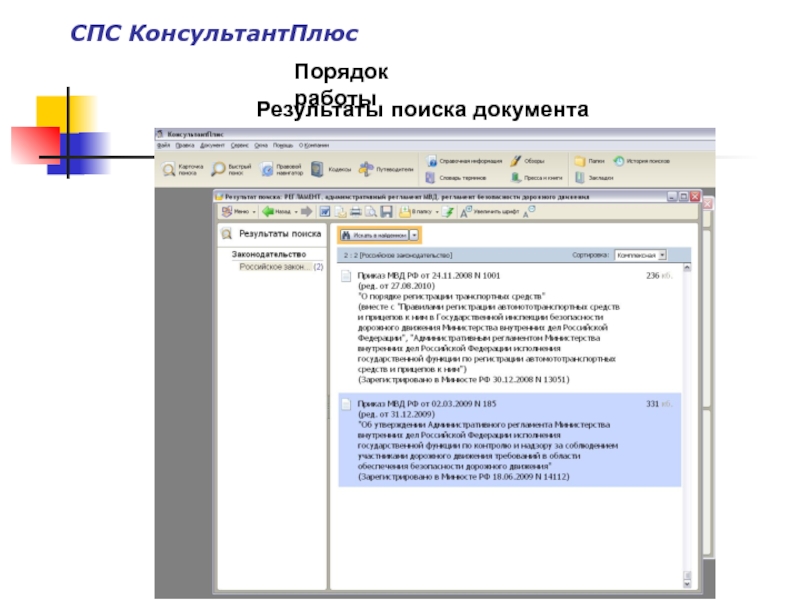Click document icon beside Приказ N 1001
This screenshot has height=600, width=800.
click(x=346, y=276)
